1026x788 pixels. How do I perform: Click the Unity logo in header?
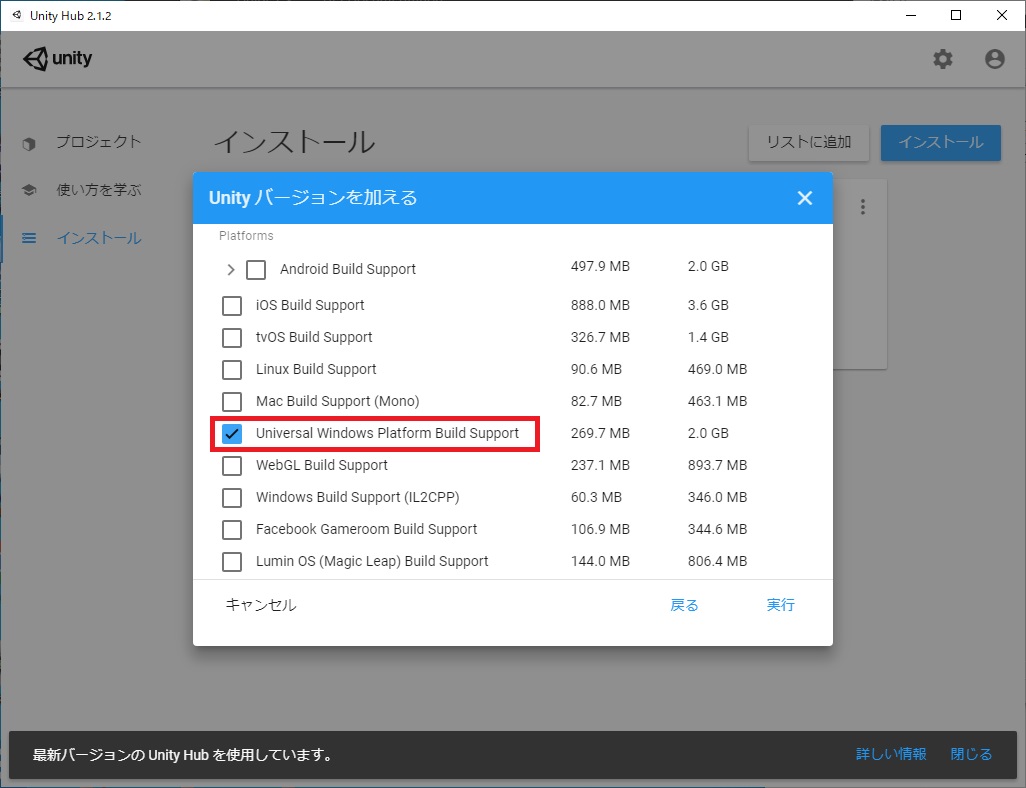pyautogui.click(x=58, y=59)
